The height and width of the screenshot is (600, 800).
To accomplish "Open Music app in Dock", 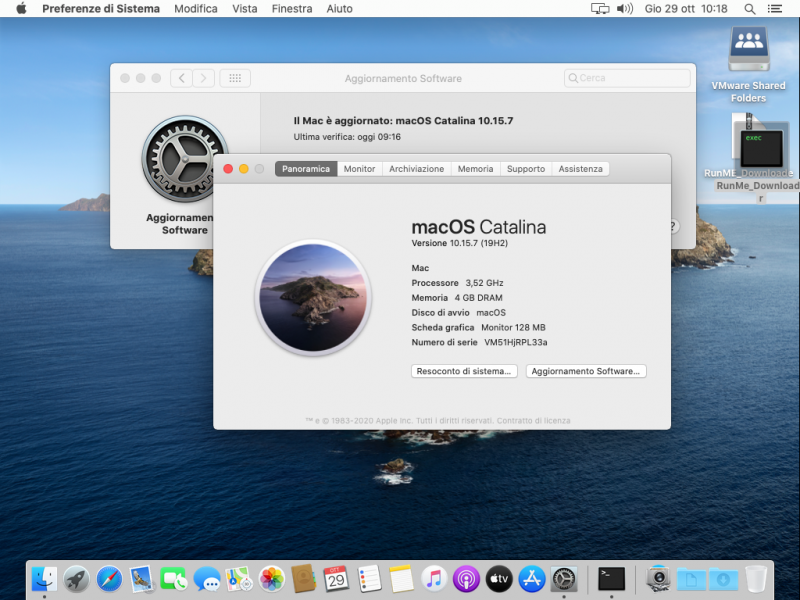I will point(434,579).
